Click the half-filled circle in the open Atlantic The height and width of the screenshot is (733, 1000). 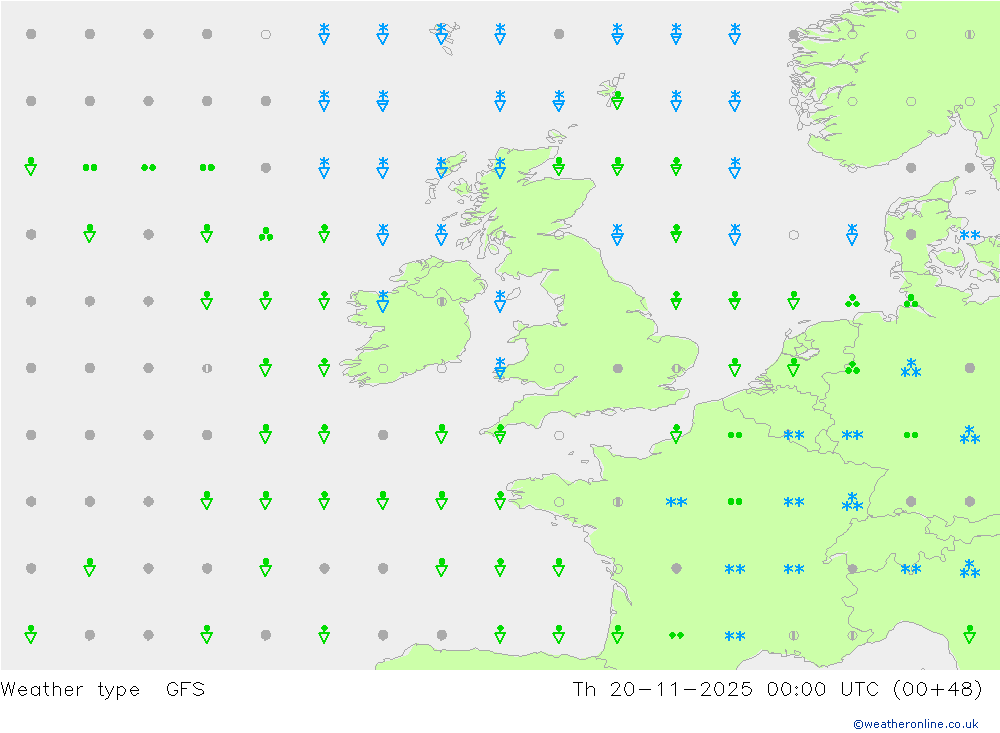point(207,368)
